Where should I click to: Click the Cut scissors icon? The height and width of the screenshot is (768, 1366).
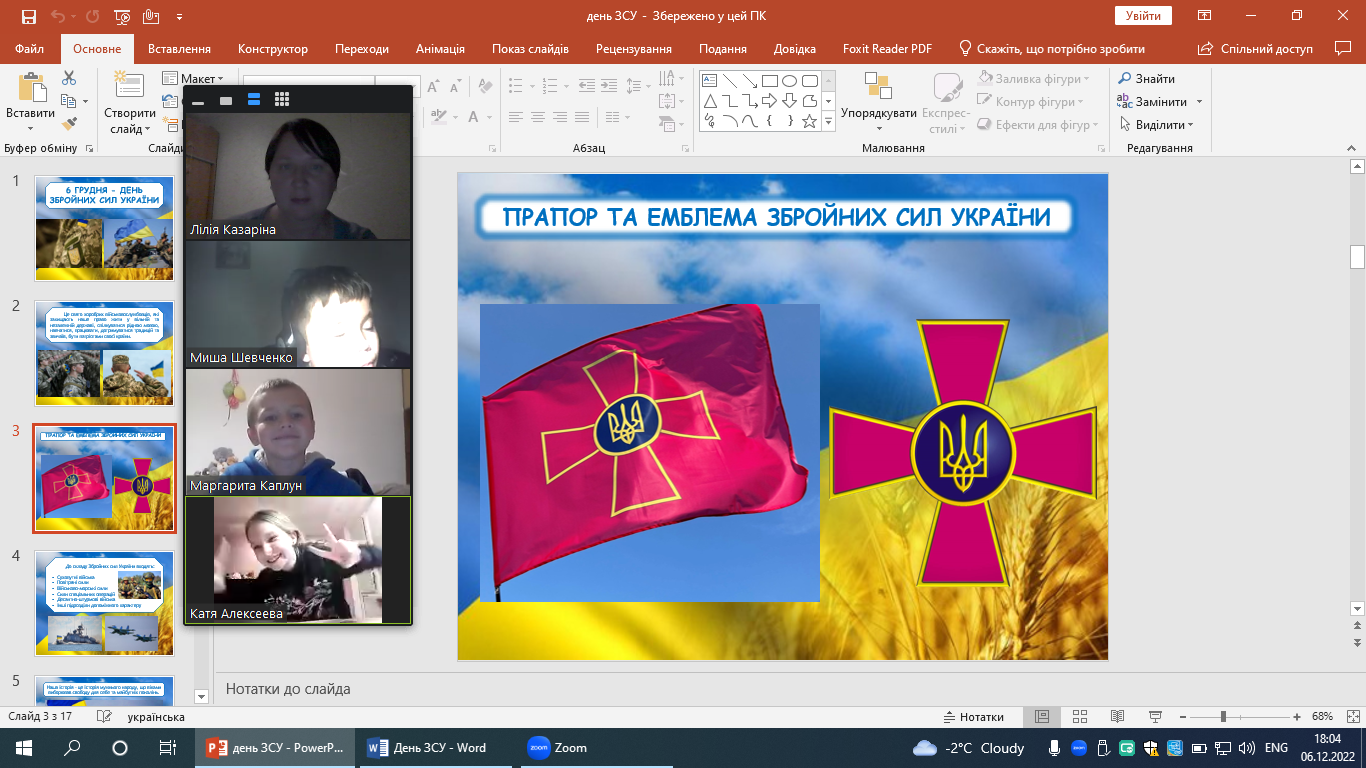pyautogui.click(x=69, y=78)
